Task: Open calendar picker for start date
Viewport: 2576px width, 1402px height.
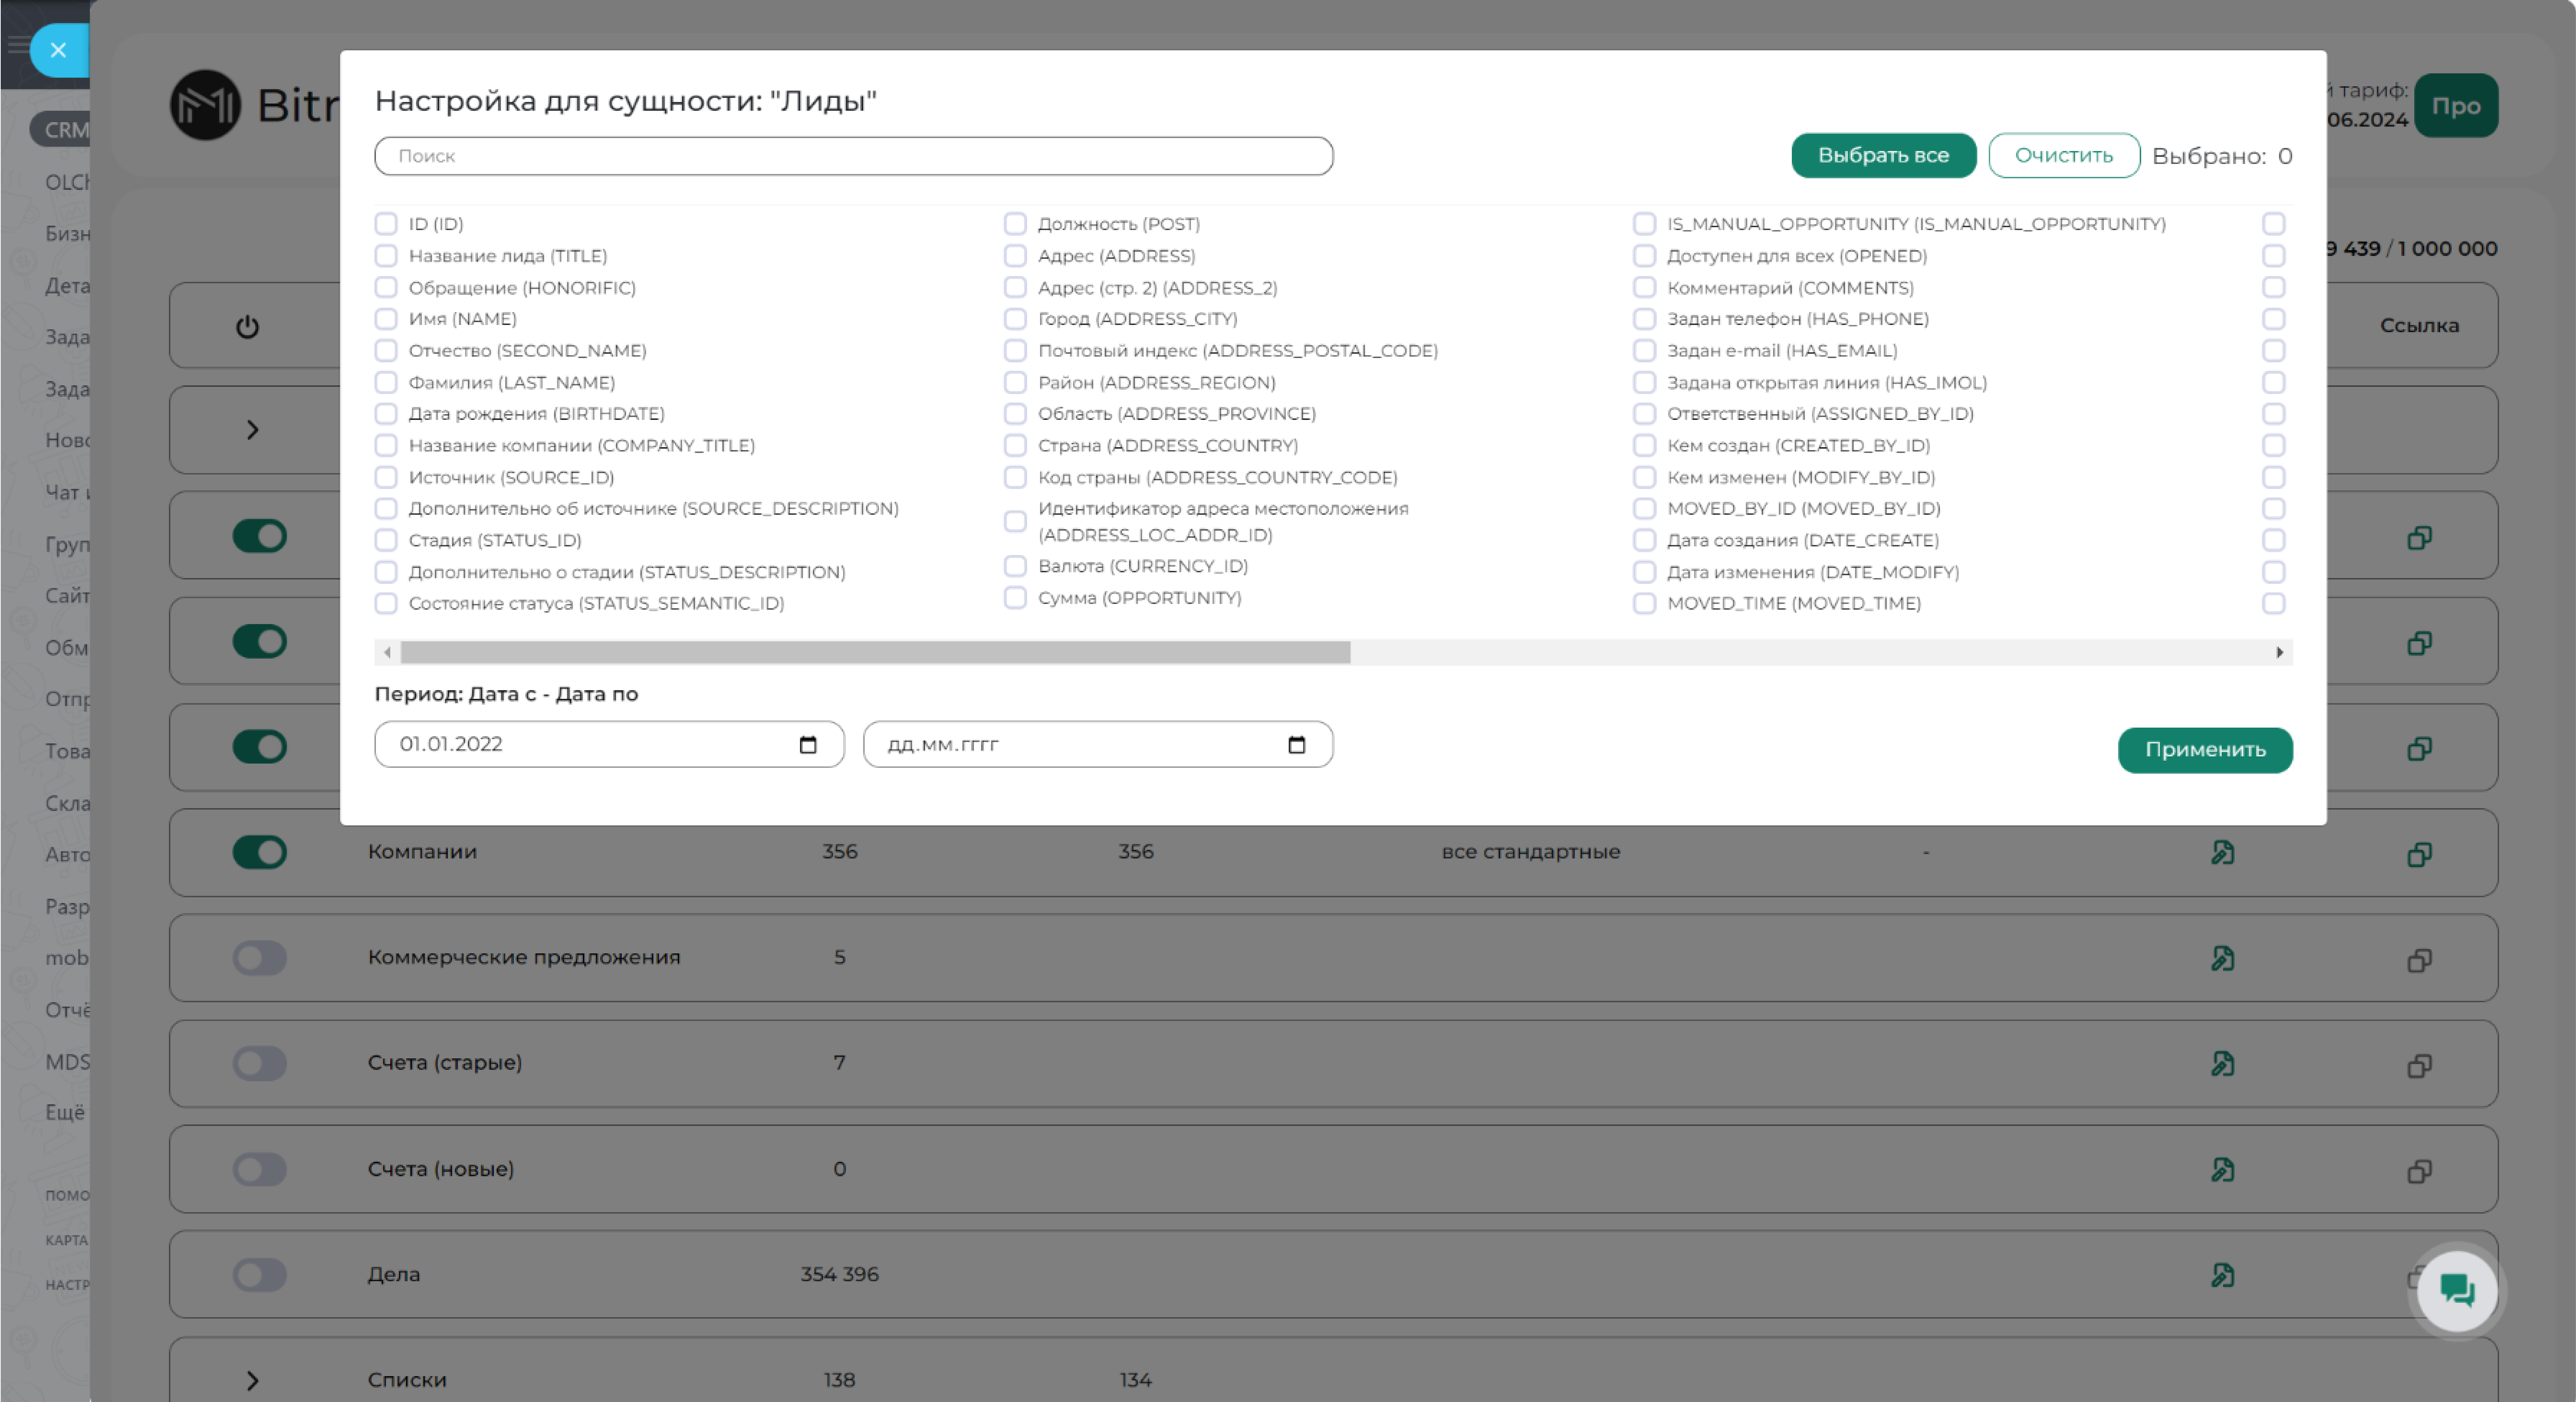Action: [x=808, y=745]
